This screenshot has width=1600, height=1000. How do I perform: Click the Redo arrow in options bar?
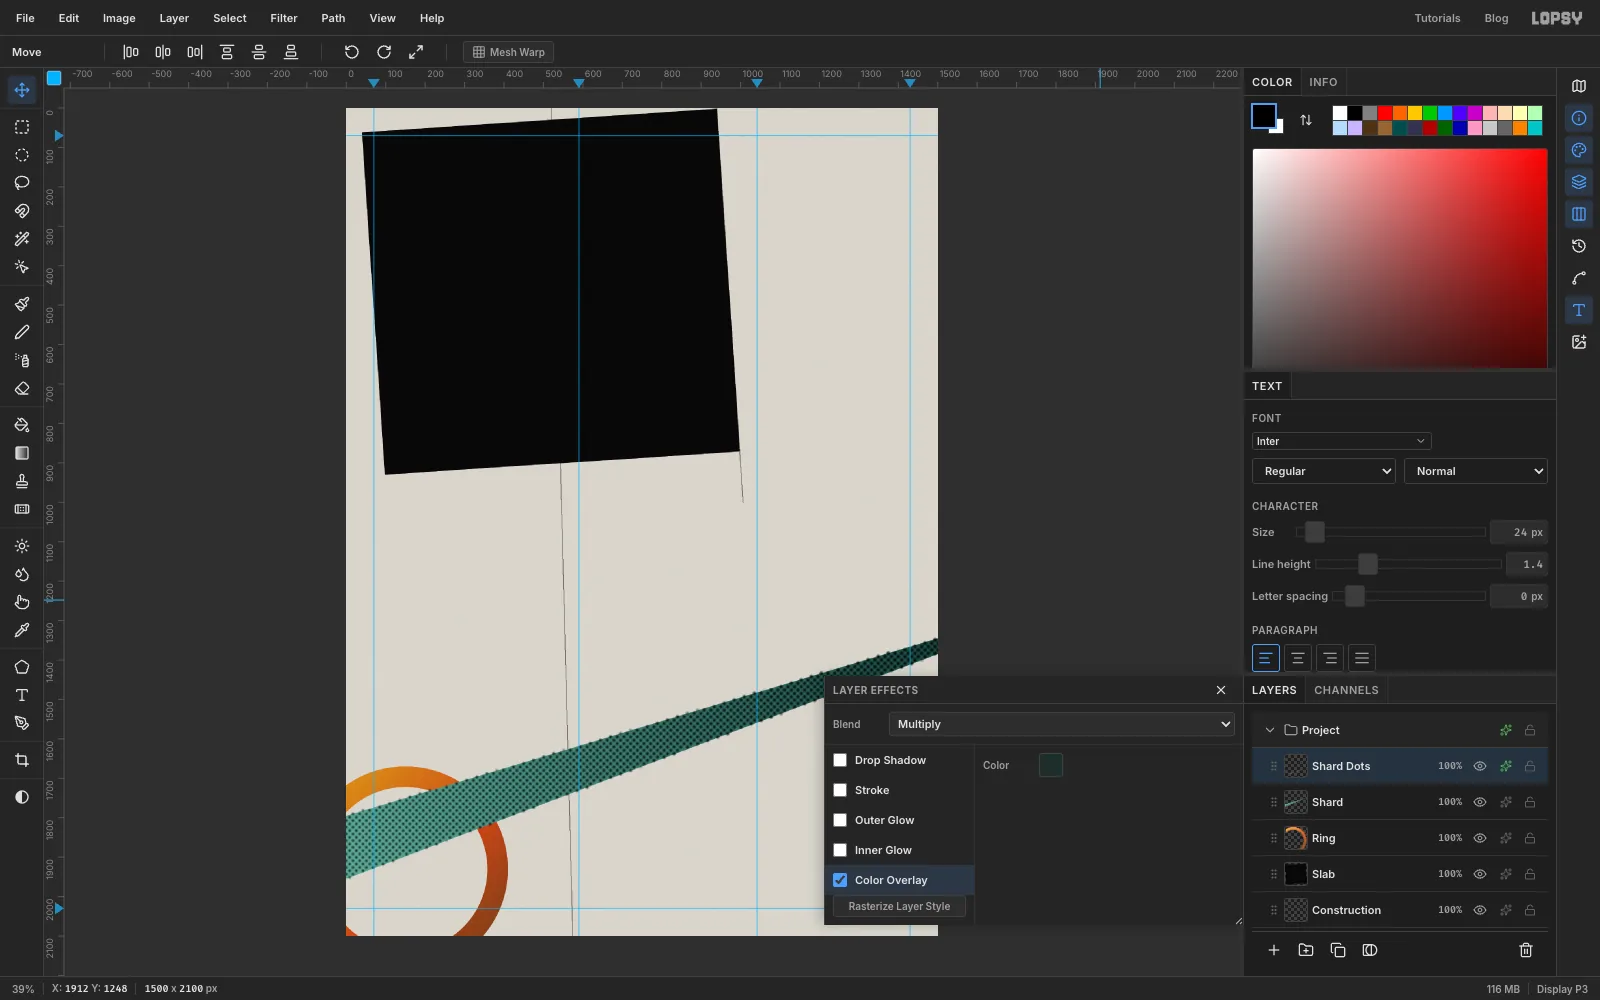tap(384, 52)
